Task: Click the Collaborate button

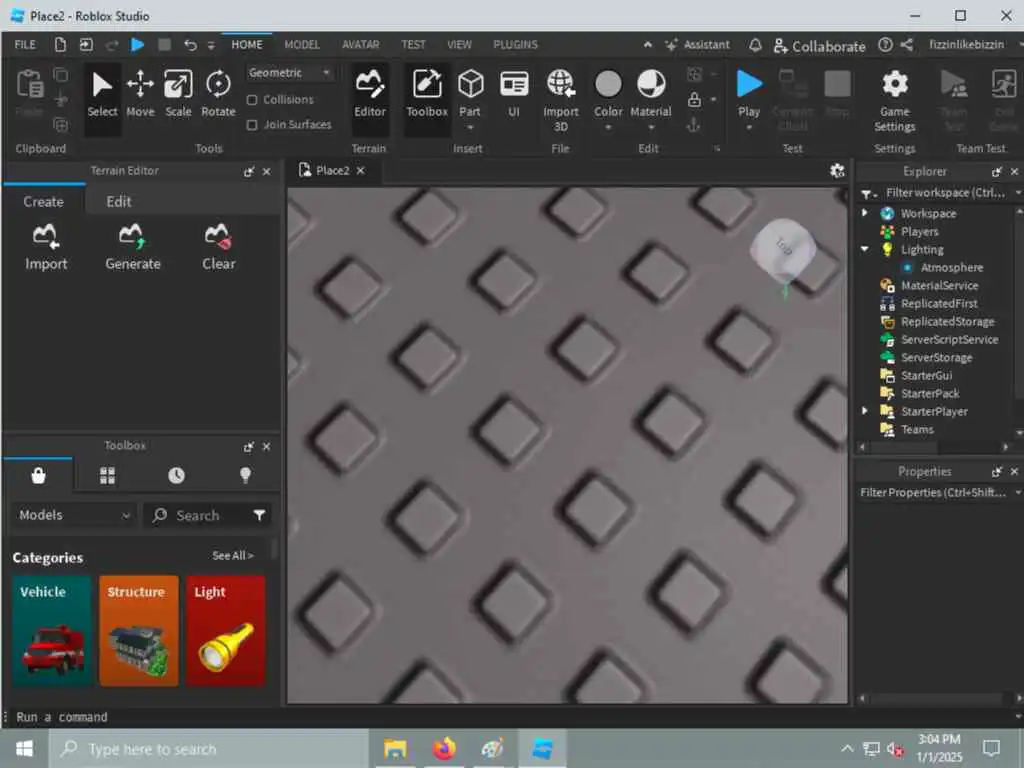Action: click(820, 46)
